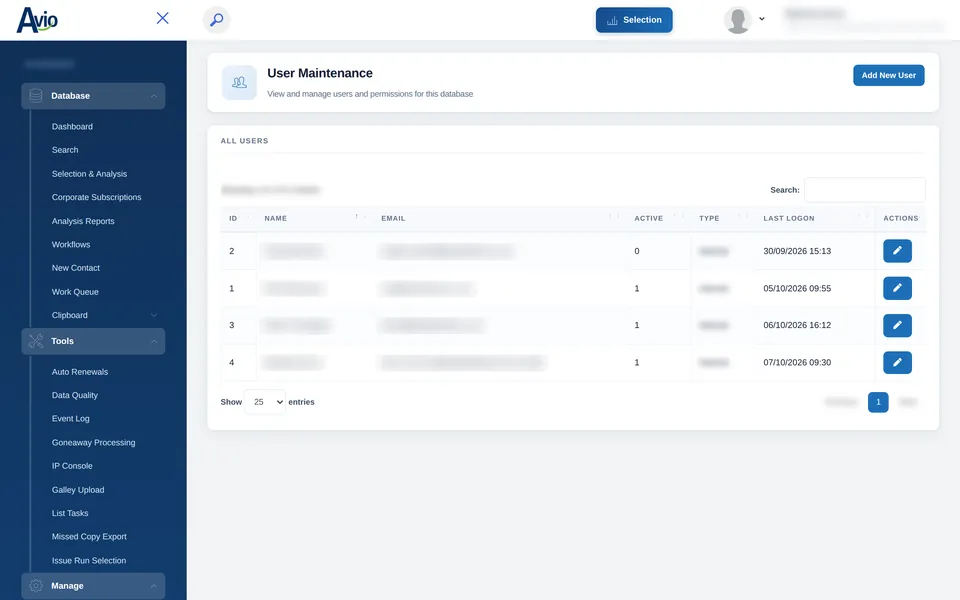The width and height of the screenshot is (960, 600).
Task: Edit user with ID 4
Action: pos(897,362)
